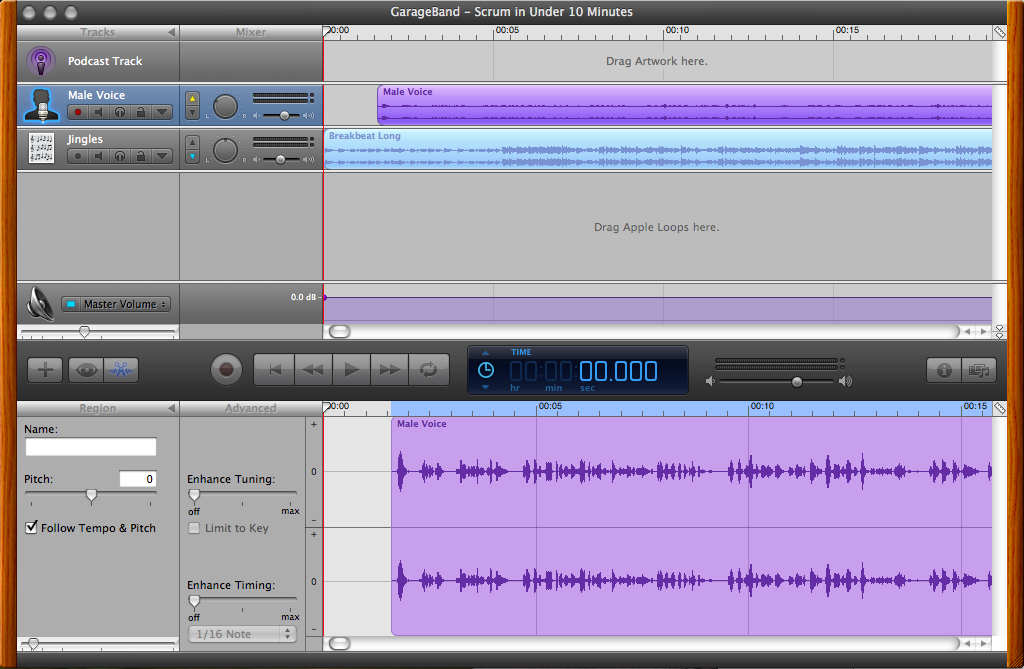
Task: Click LCD mode up arrow
Action: [485, 353]
